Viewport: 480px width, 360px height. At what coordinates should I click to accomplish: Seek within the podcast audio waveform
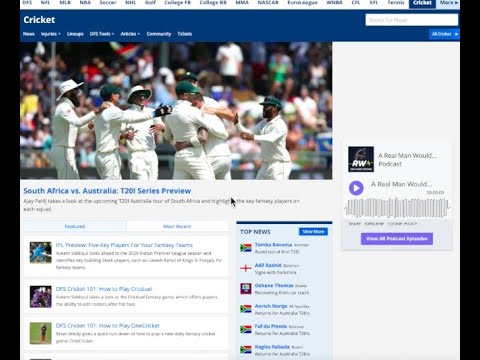click(397, 208)
